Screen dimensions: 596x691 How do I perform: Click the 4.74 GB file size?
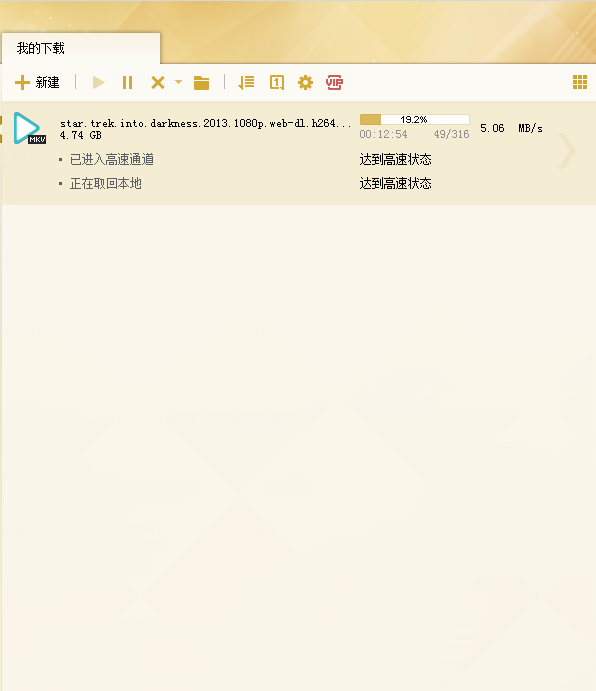(81, 135)
